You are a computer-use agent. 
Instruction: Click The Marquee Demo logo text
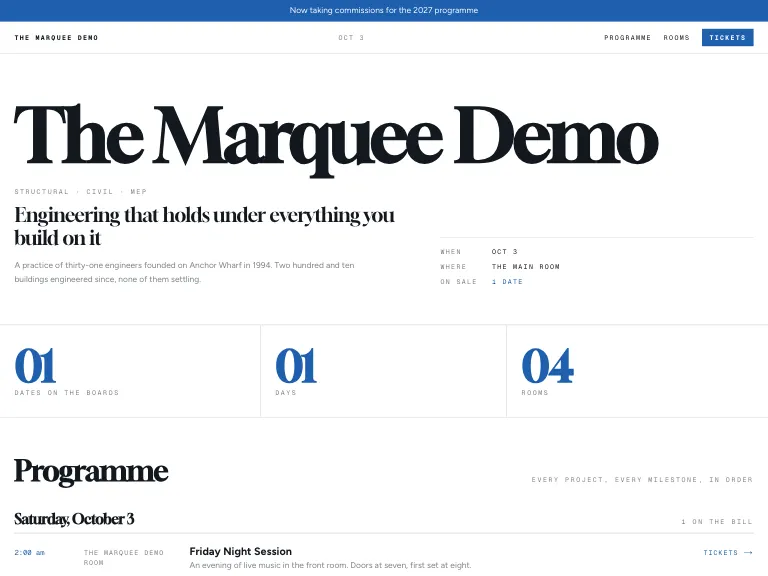coord(56,38)
